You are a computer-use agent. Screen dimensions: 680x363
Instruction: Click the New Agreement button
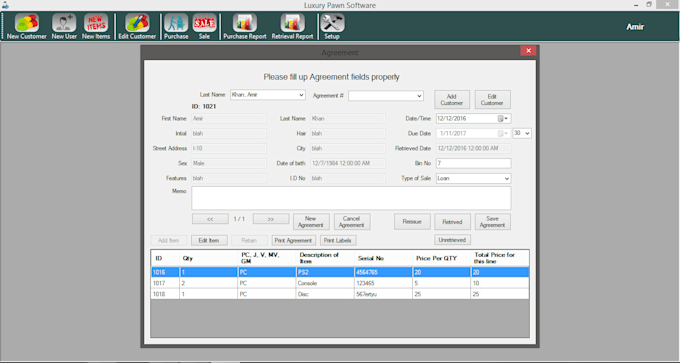(x=311, y=222)
